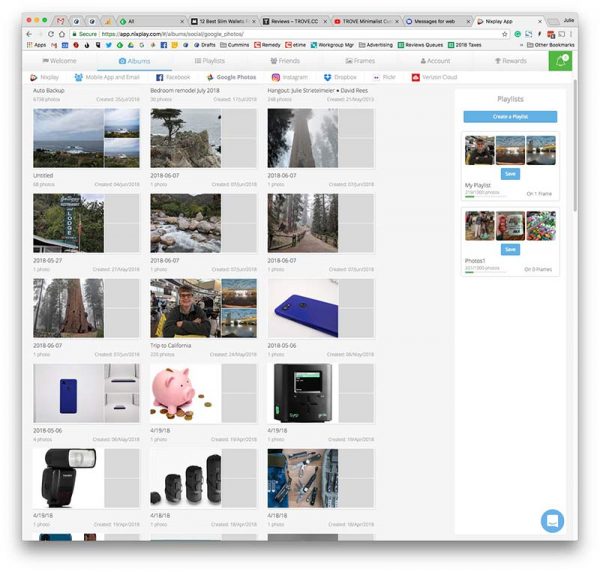Switch to the Welcome tab
600x572 pixels.
click(59, 61)
